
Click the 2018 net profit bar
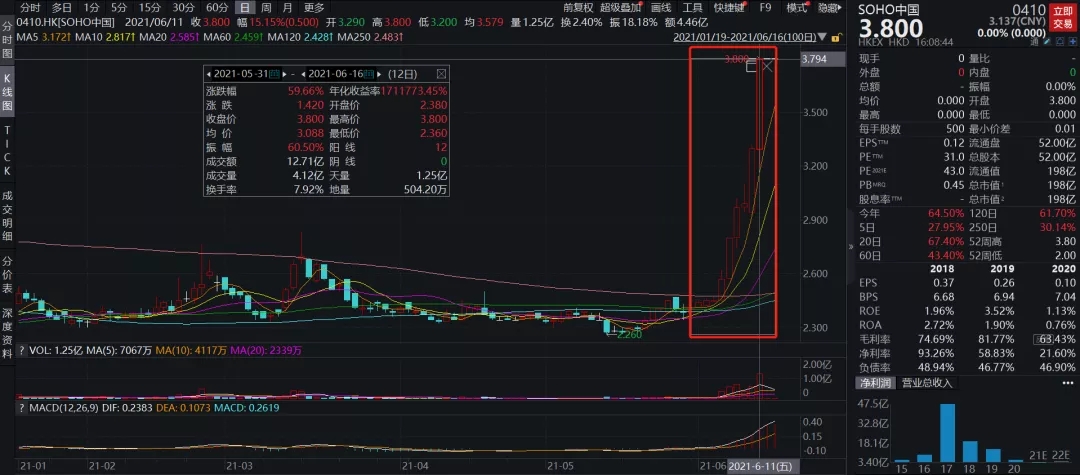point(970,452)
